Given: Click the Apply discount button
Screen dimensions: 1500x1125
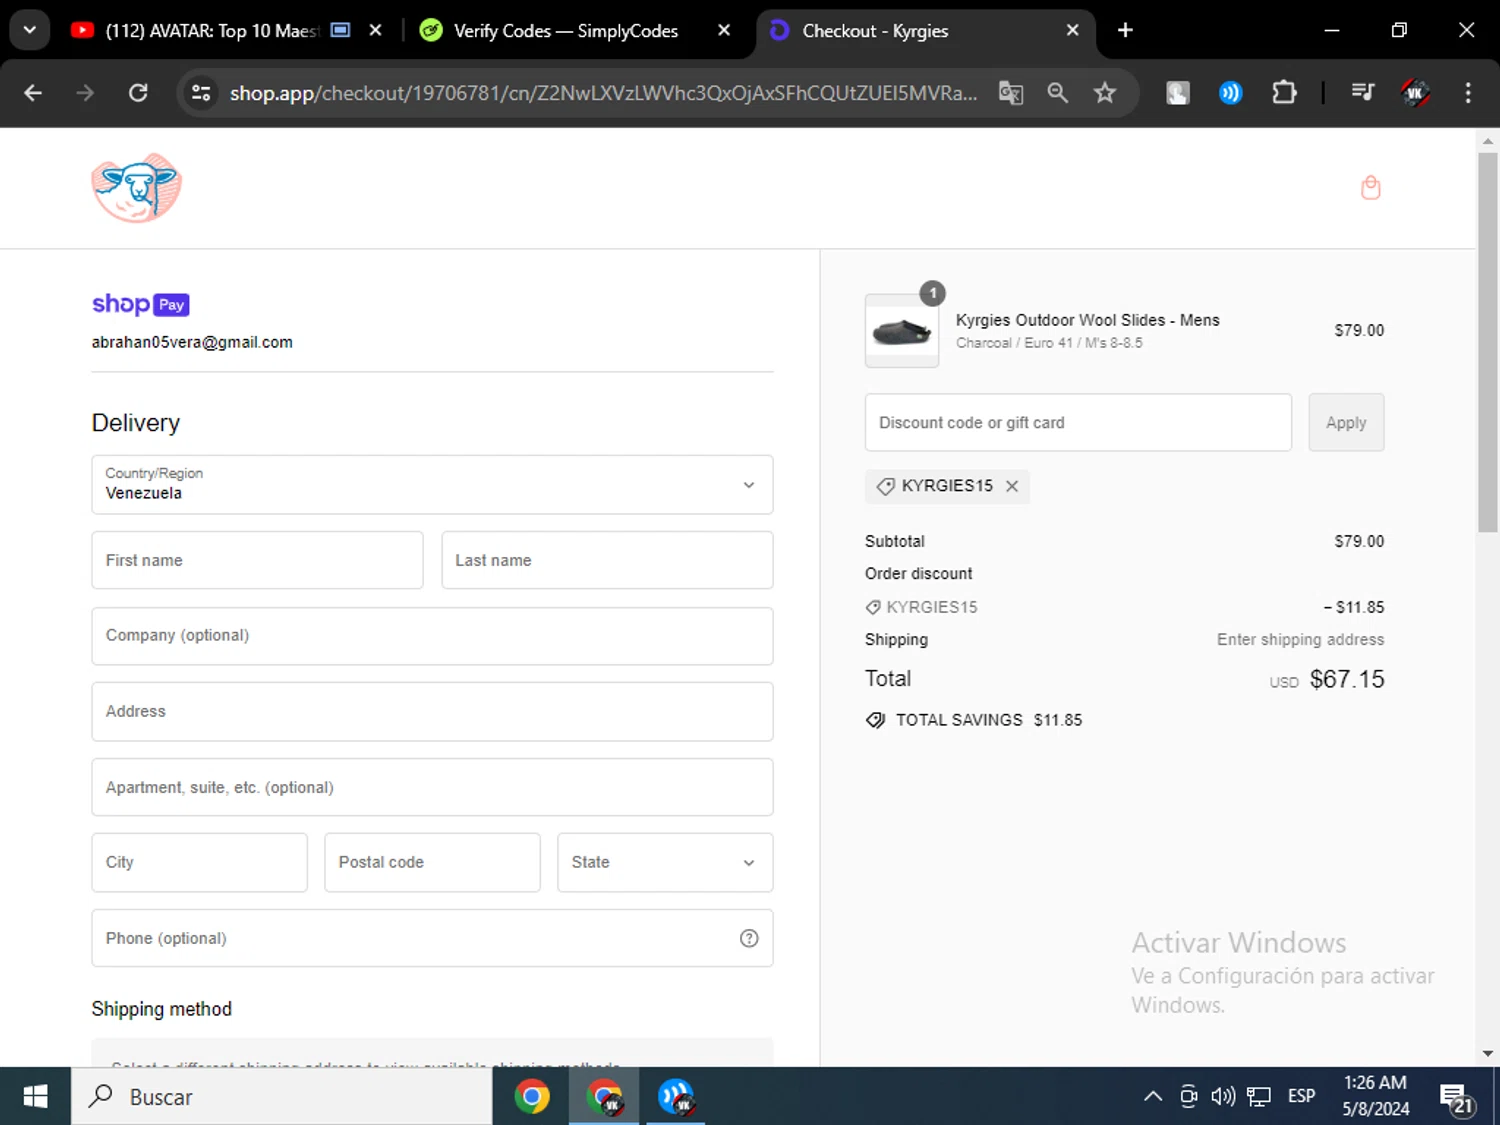Looking at the screenshot, I should point(1346,422).
